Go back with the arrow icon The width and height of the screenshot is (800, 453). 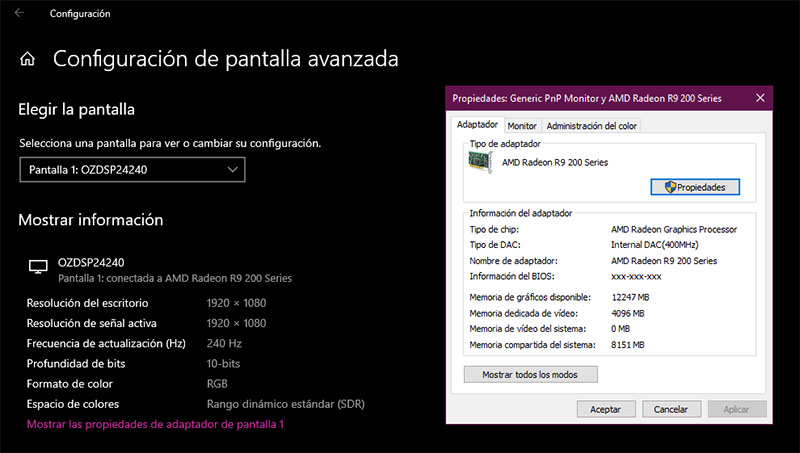(x=19, y=13)
